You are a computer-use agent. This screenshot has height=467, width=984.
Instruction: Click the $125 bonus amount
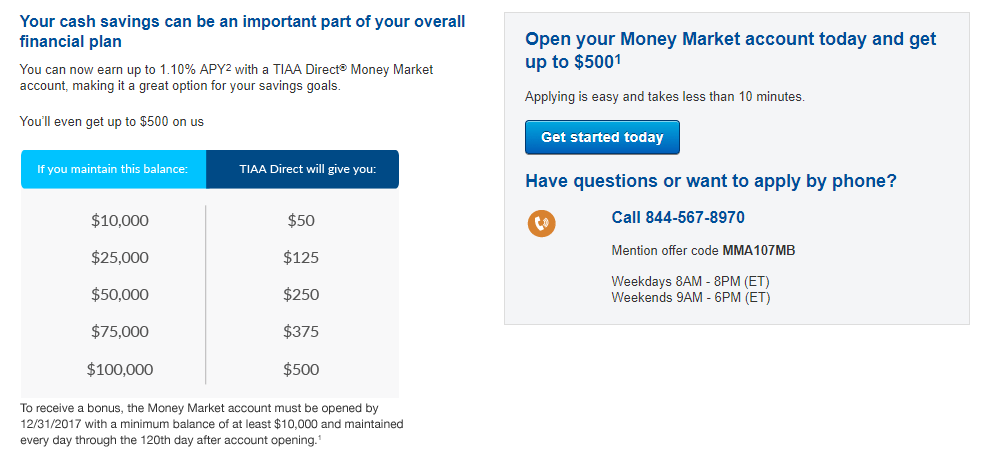301,258
